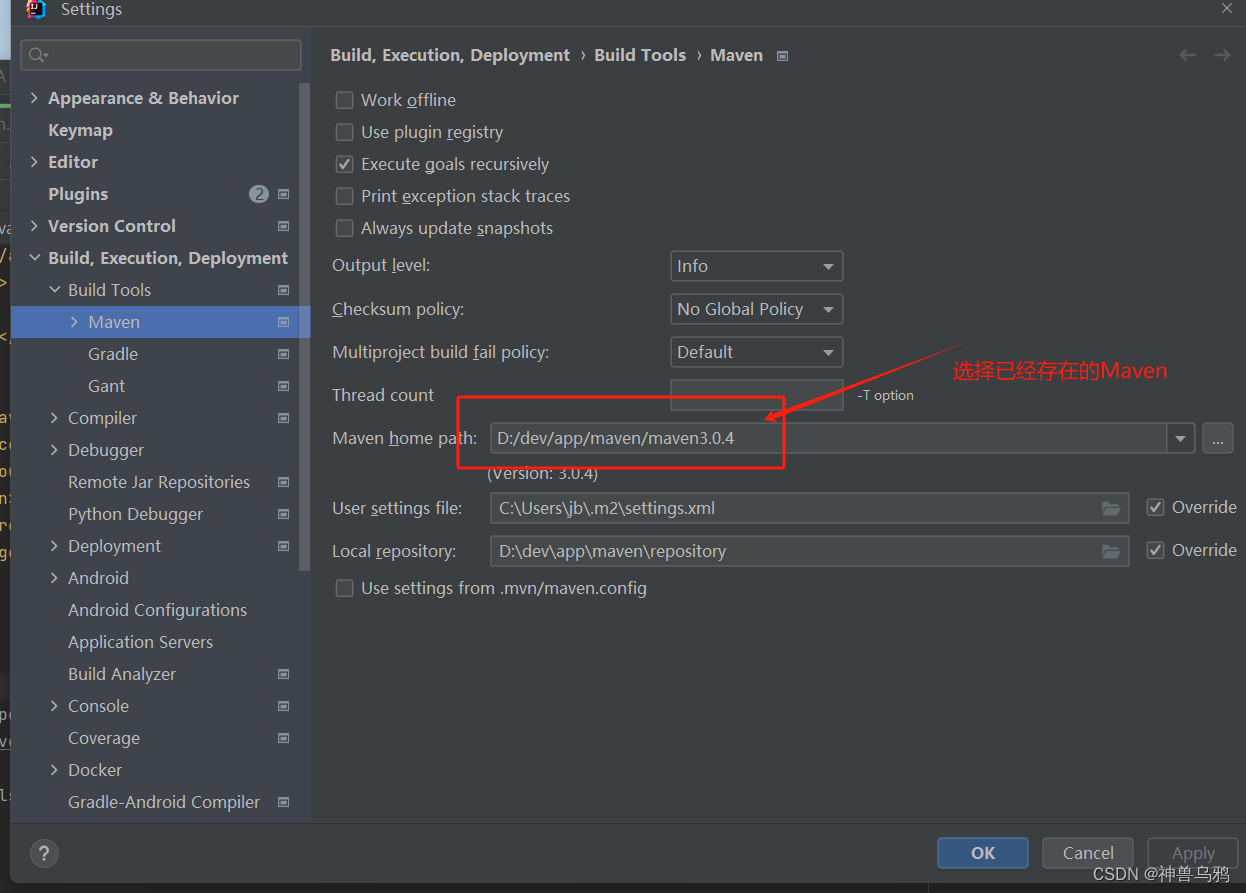Open the Multiproject build fail policy dropdown
The height and width of the screenshot is (893, 1246).
tap(756, 352)
